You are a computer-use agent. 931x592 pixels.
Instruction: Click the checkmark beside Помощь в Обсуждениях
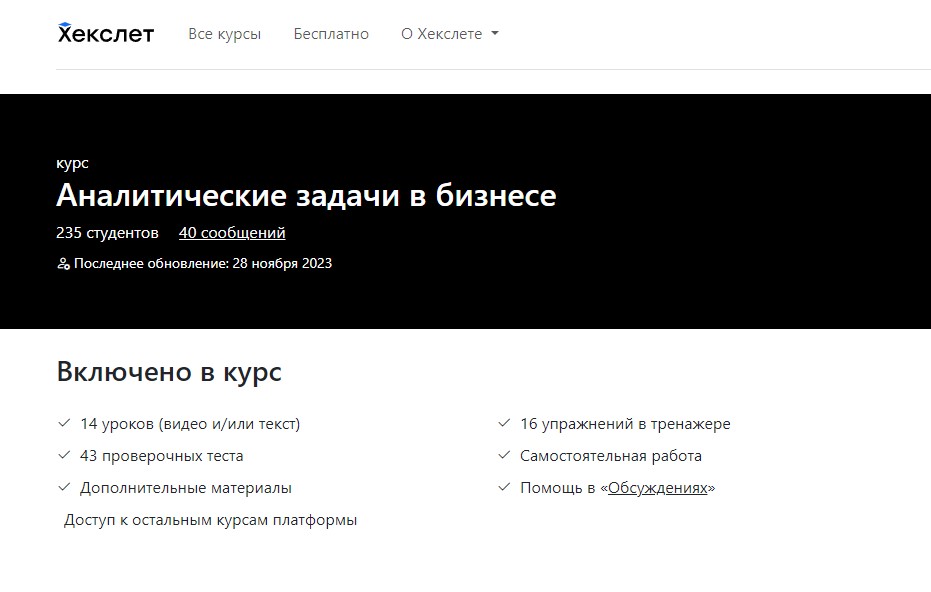click(504, 487)
